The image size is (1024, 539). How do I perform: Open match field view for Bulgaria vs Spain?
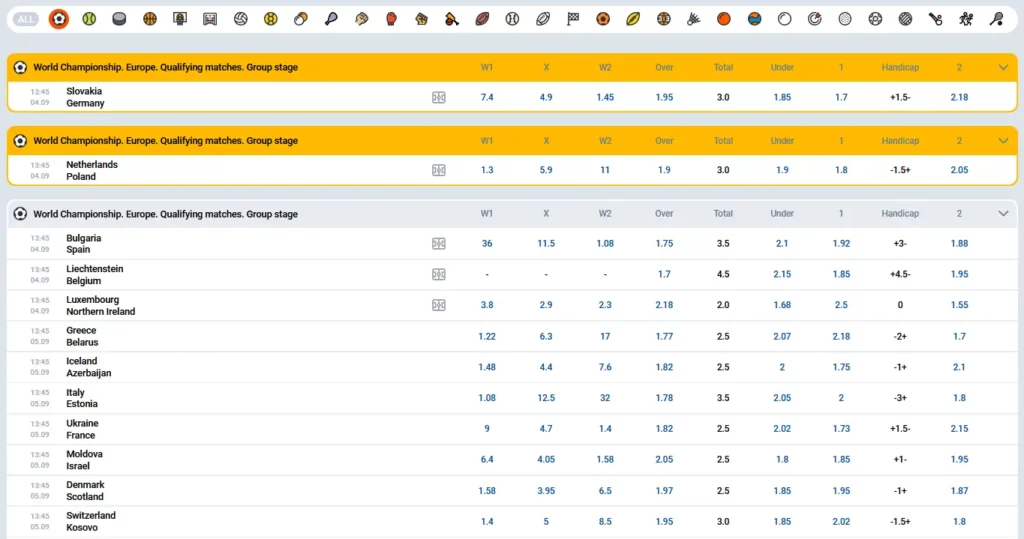(x=439, y=244)
